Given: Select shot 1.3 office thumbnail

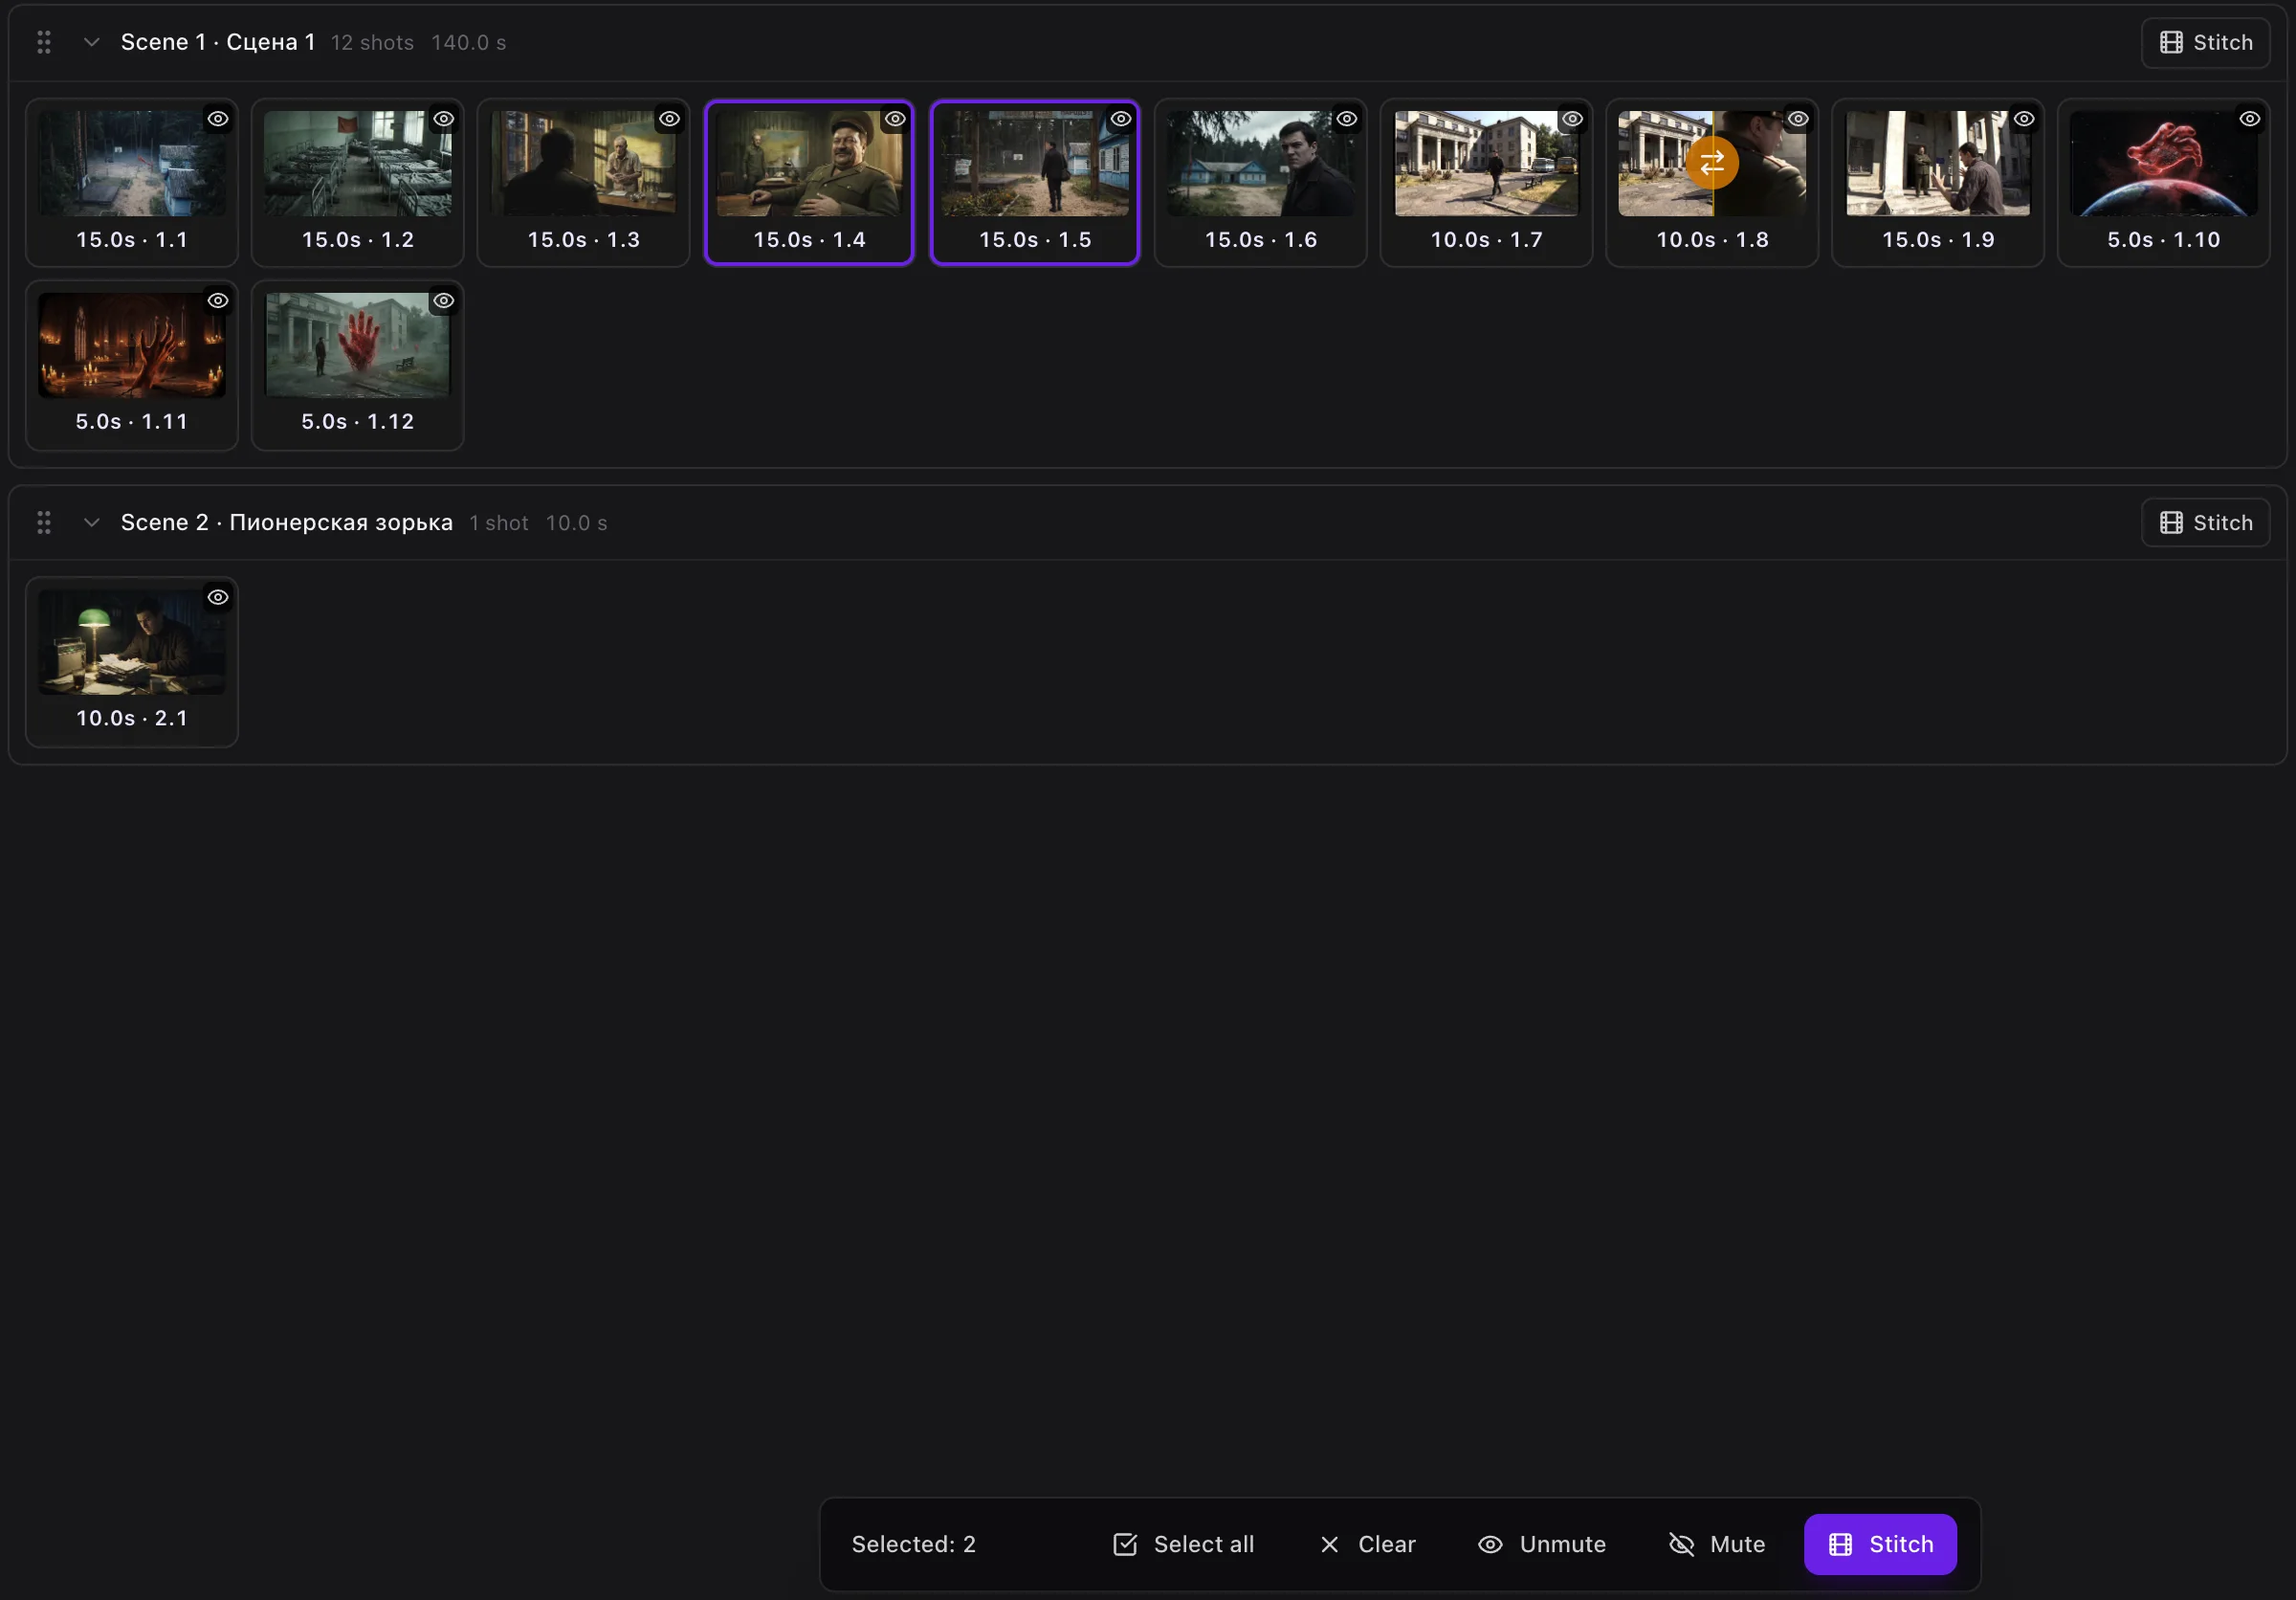Looking at the screenshot, I should 584,163.
